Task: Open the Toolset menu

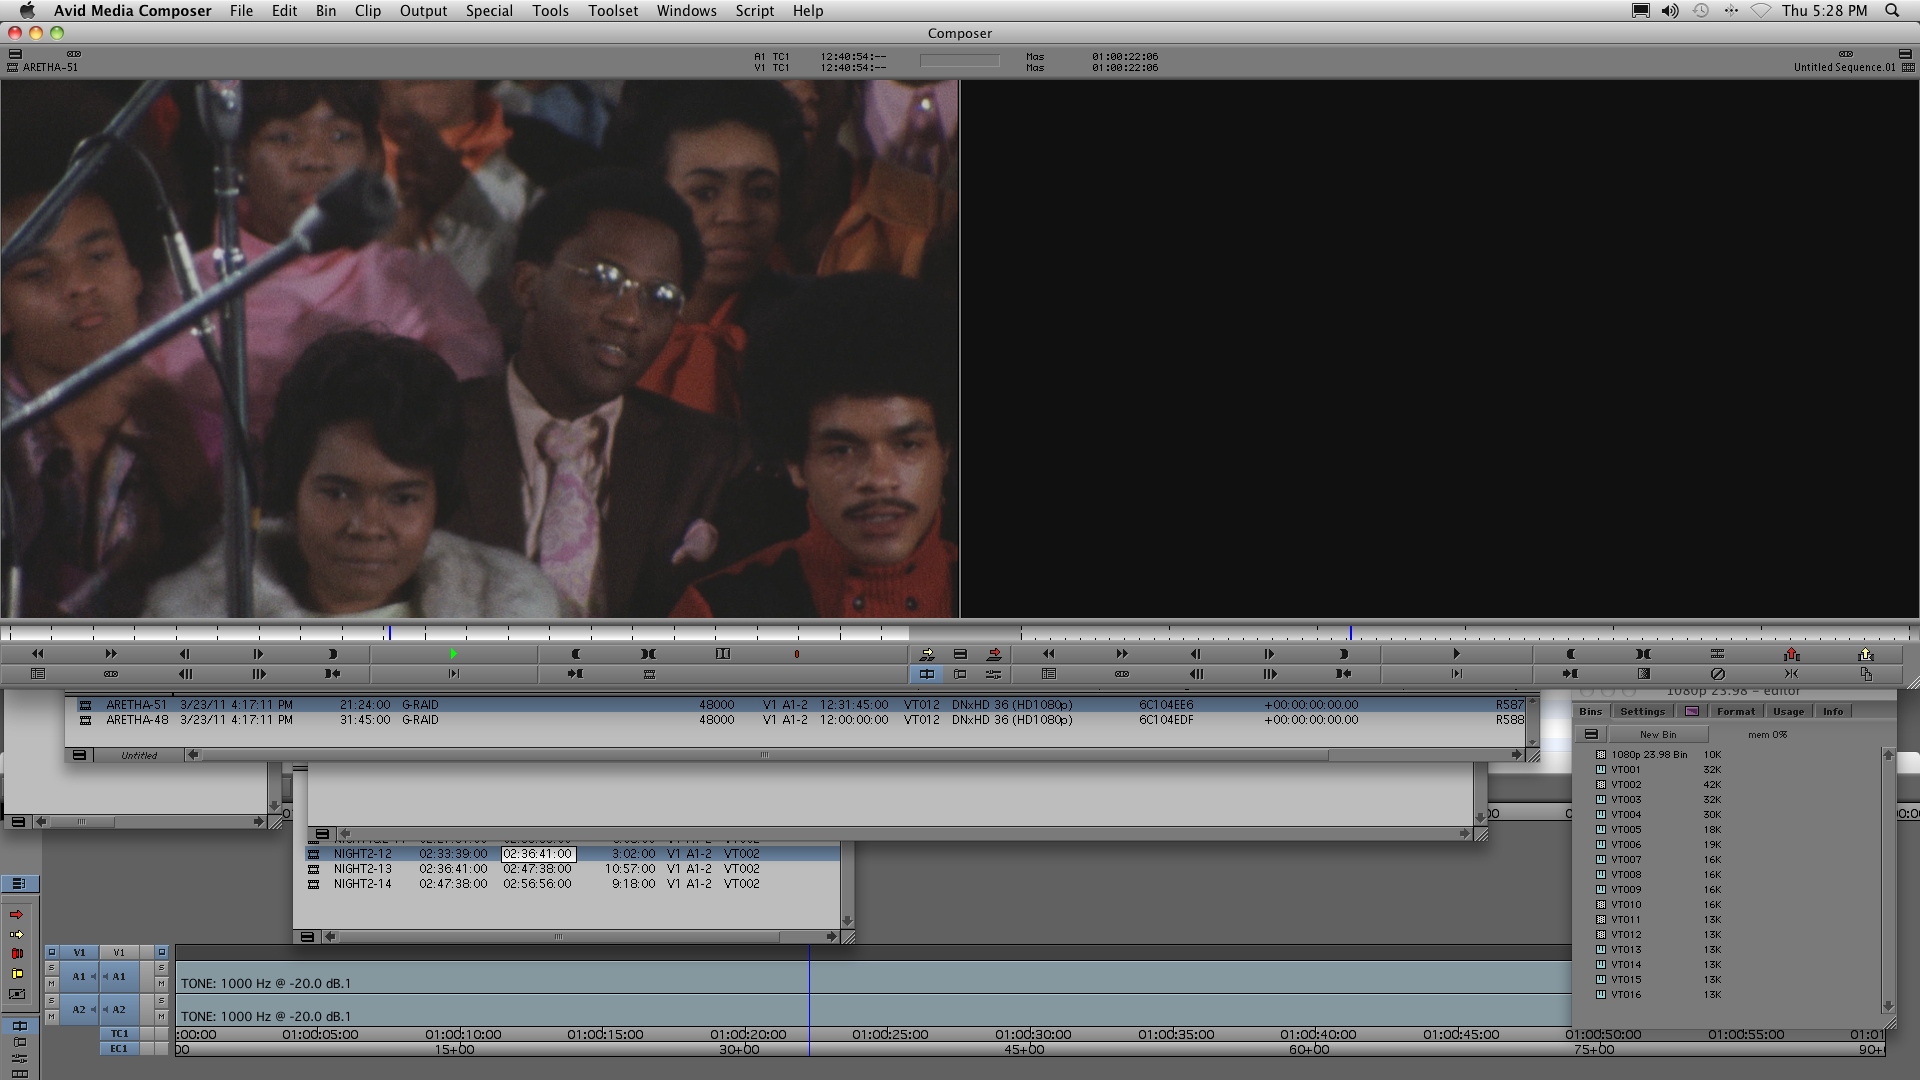Action: coord(612,11)
